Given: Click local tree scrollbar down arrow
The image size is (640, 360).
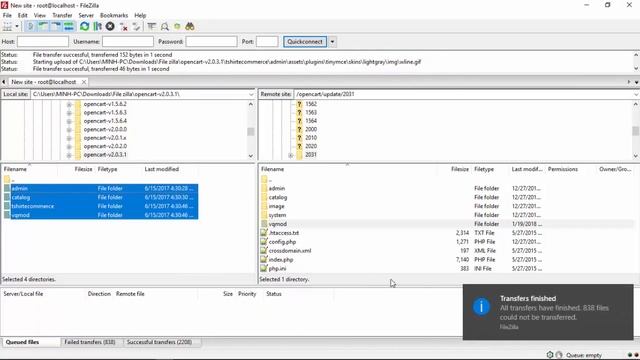Looking at the screenshot, I should tap(251, 156).
